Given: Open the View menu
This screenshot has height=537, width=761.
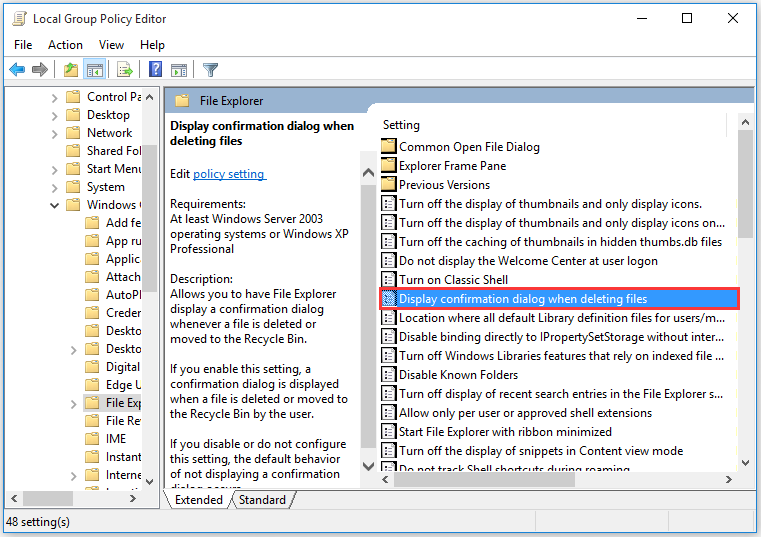Looking at the screenshot, I should (x=111, y=45).
